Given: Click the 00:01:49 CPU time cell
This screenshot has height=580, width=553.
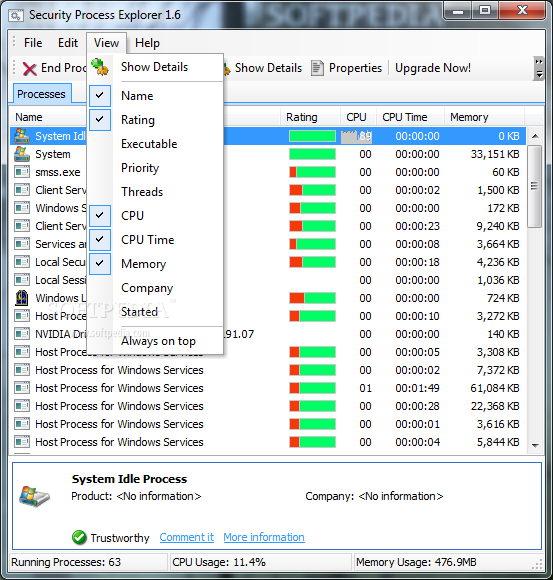Looking at the screenshot, I should pos(417,388).
